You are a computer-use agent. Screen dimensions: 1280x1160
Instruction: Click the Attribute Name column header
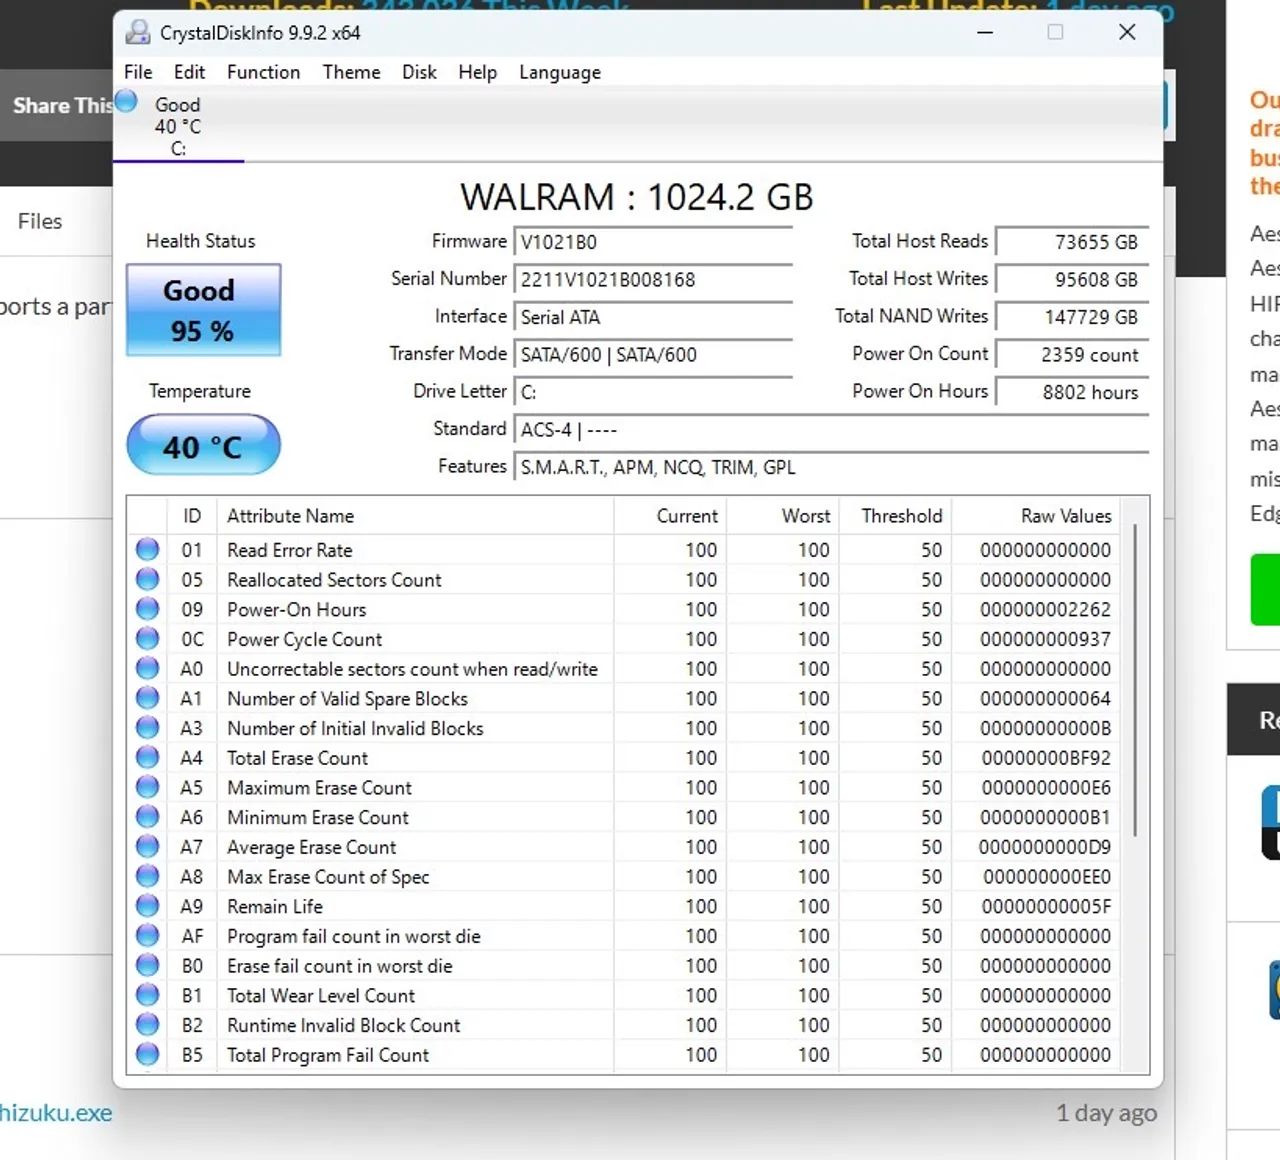click(x=415, y=516)
